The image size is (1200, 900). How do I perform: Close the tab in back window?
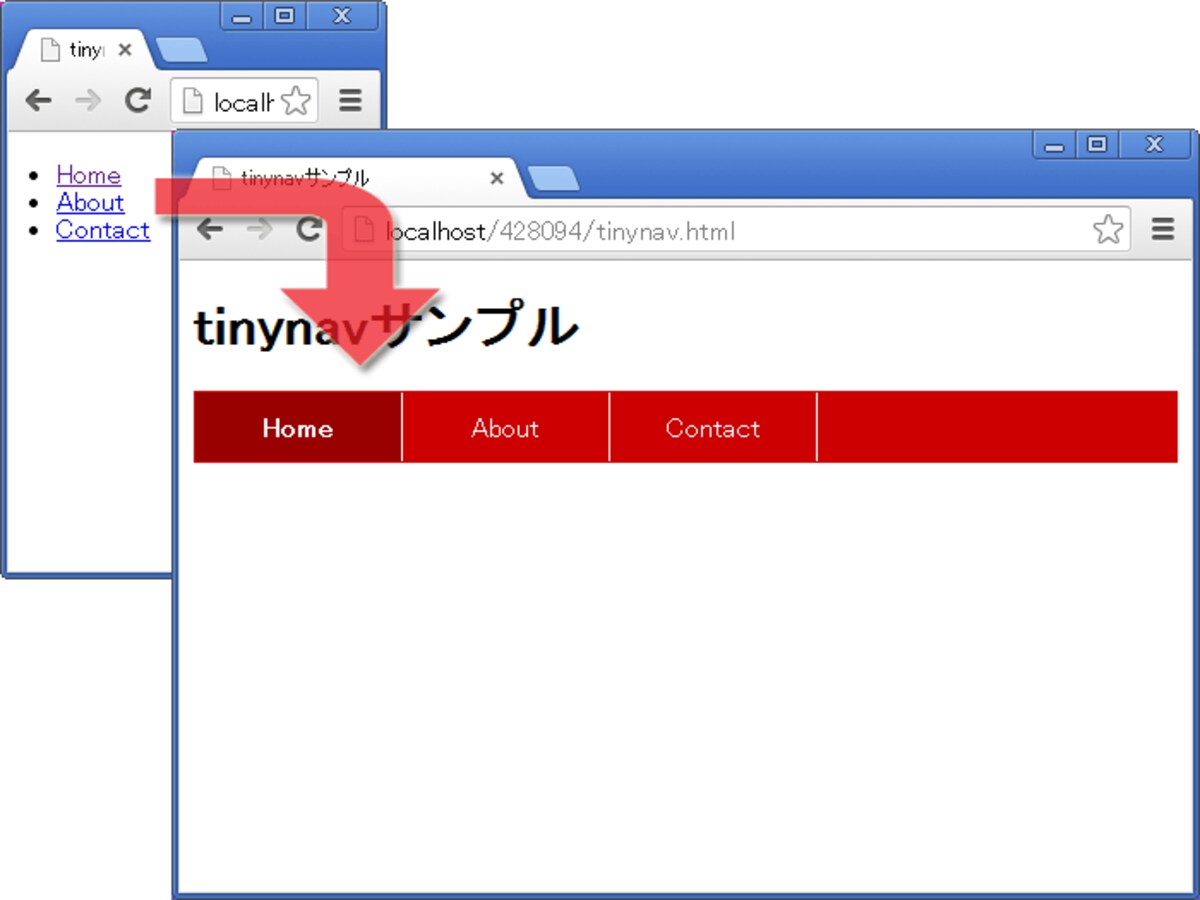(x=125, y=50)
